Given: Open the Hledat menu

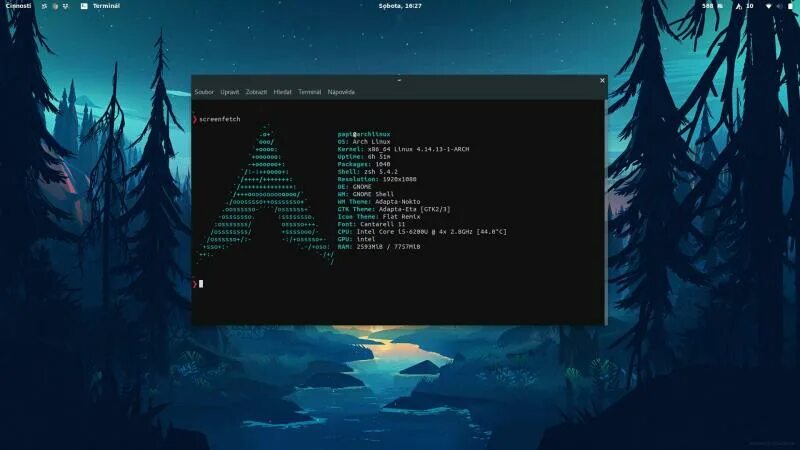Looking at the screenshot, I should pos(282,92).
